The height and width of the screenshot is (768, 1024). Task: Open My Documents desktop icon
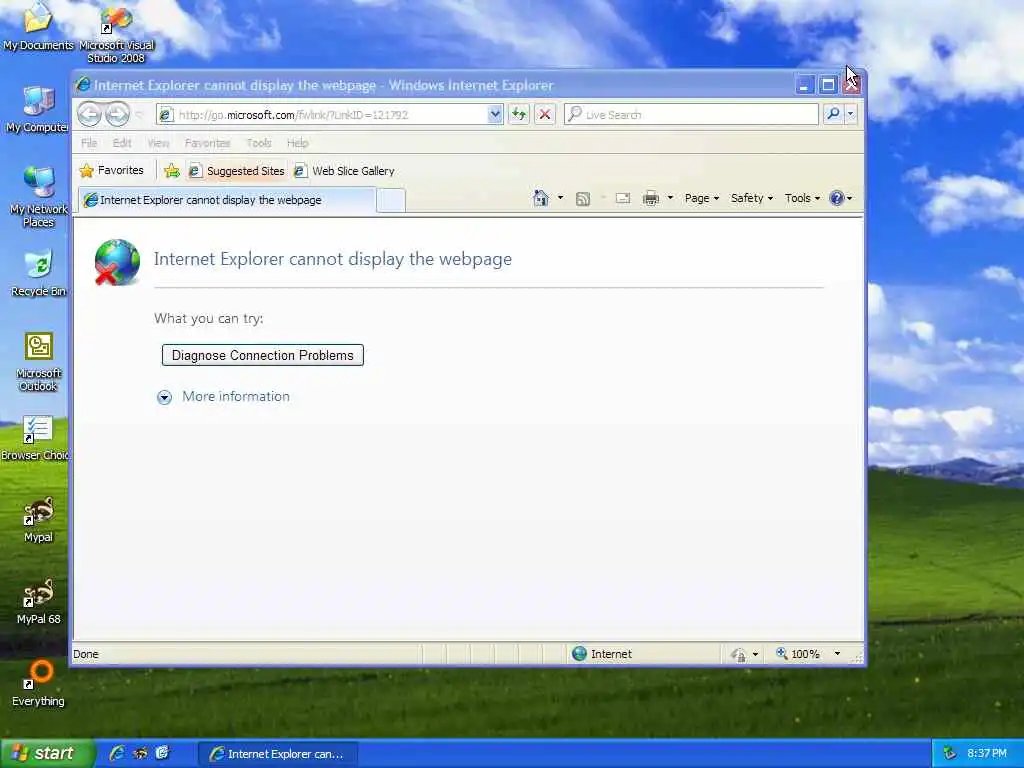[38, 26]
